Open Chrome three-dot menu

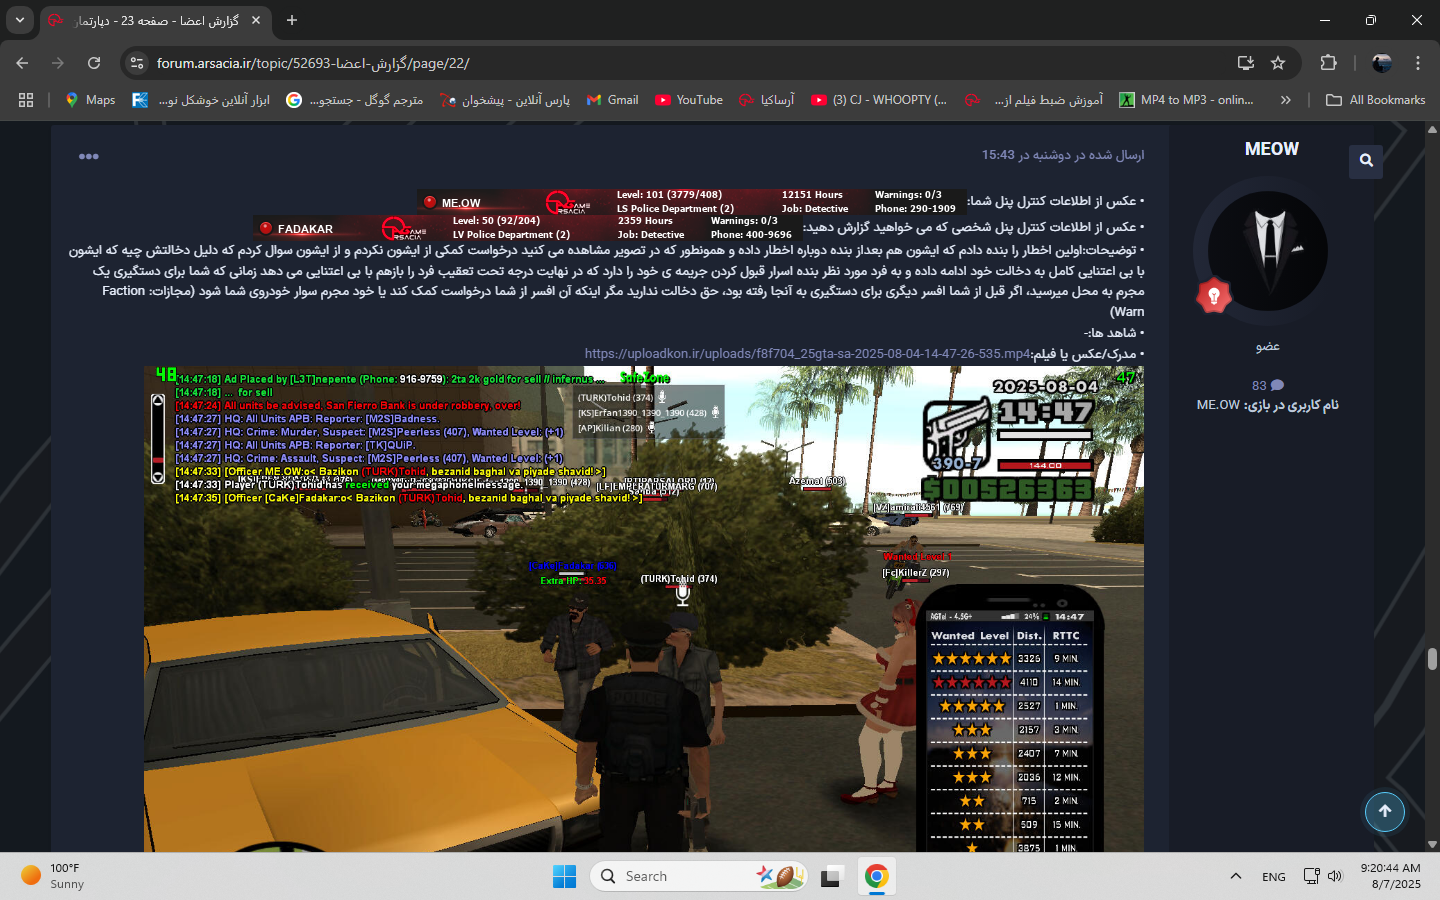(x=1418, y=63)
